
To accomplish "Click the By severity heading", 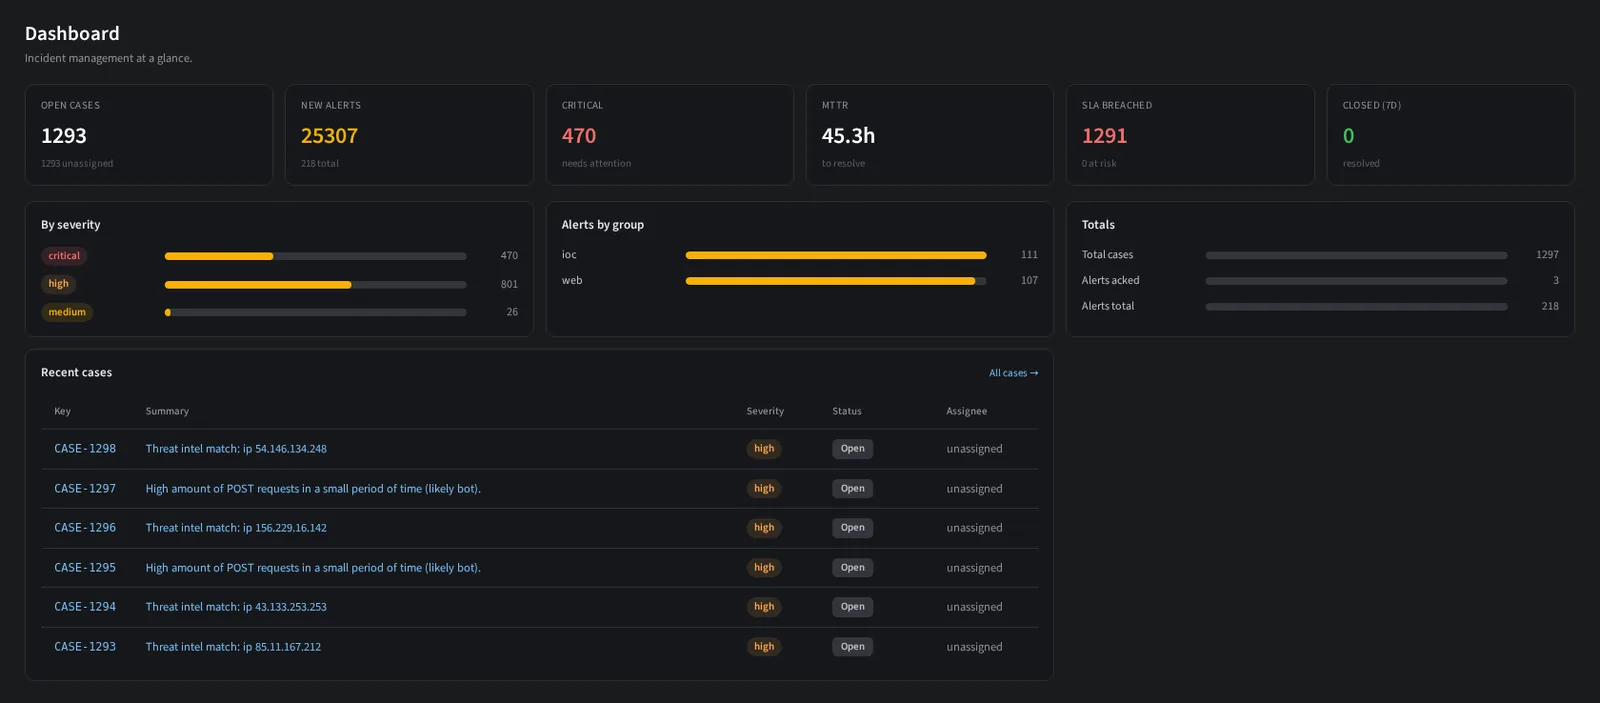I will coord(70,225).
